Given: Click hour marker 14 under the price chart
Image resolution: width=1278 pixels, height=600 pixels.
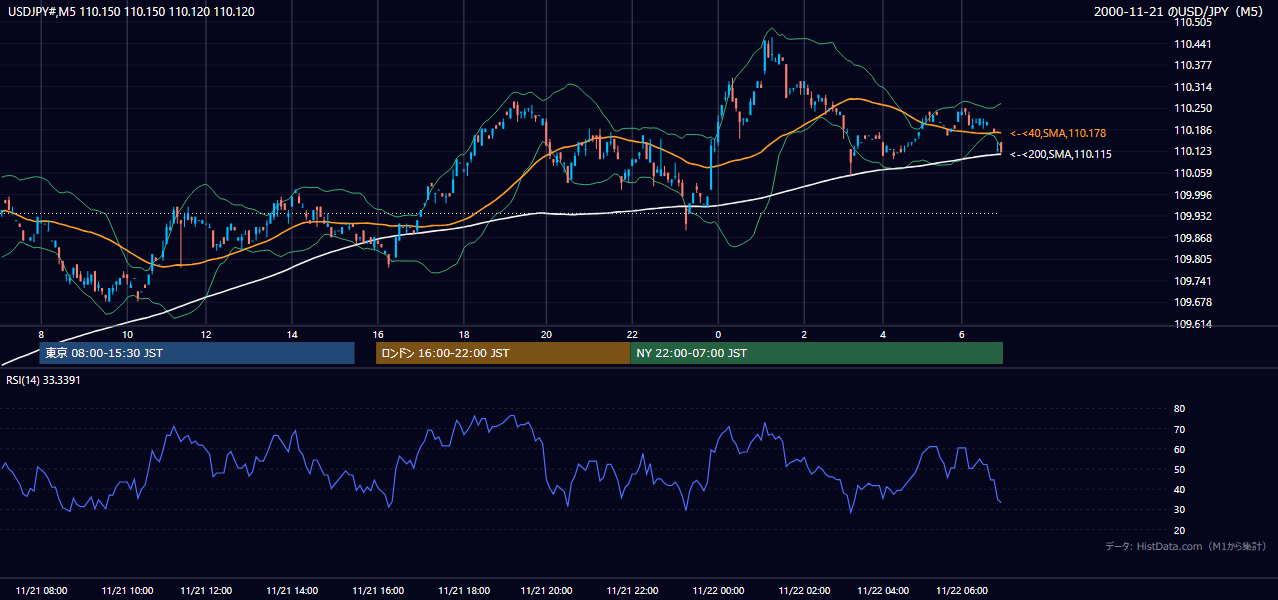Looking at the screenshot, I should (292, 334).
